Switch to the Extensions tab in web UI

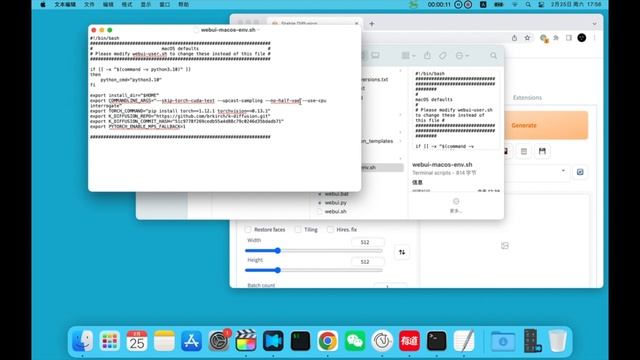pos(527,98)
